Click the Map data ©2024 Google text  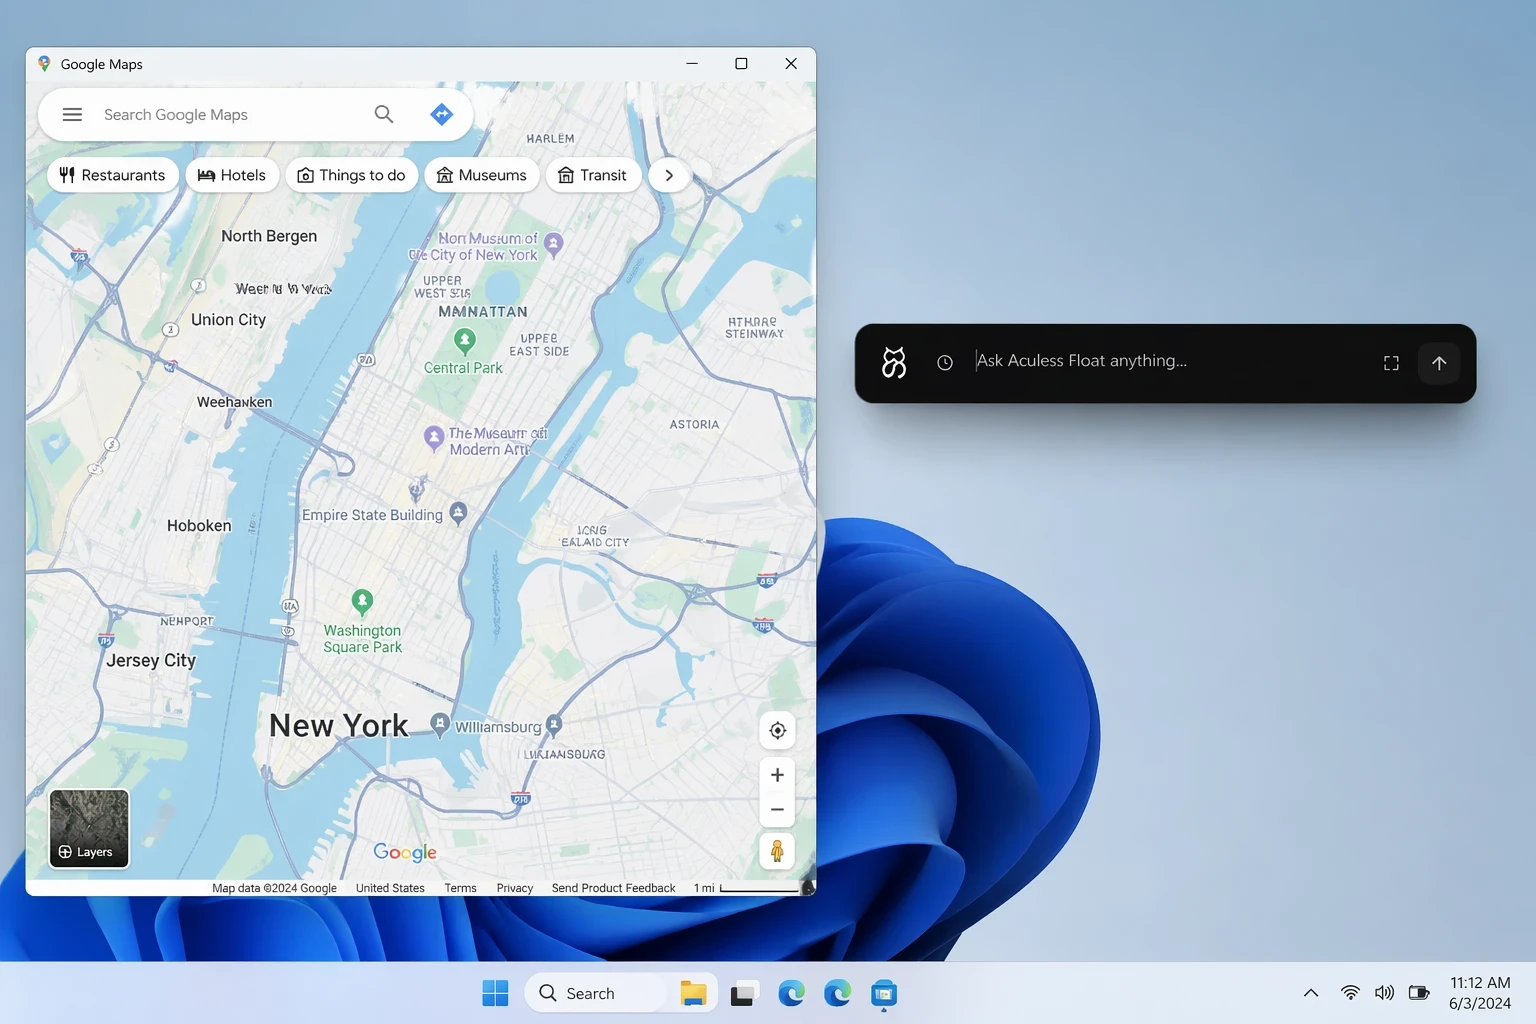coord(274,888)
